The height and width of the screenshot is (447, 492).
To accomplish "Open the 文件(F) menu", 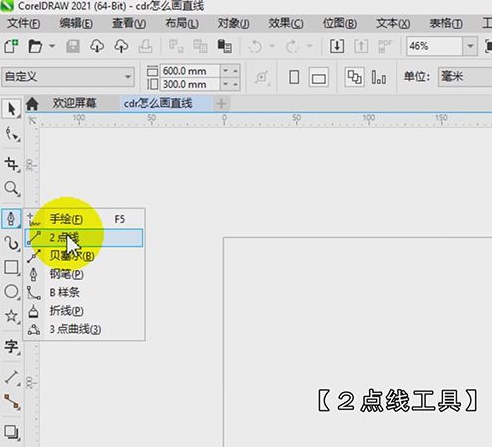I will click(x=24, y=23).
